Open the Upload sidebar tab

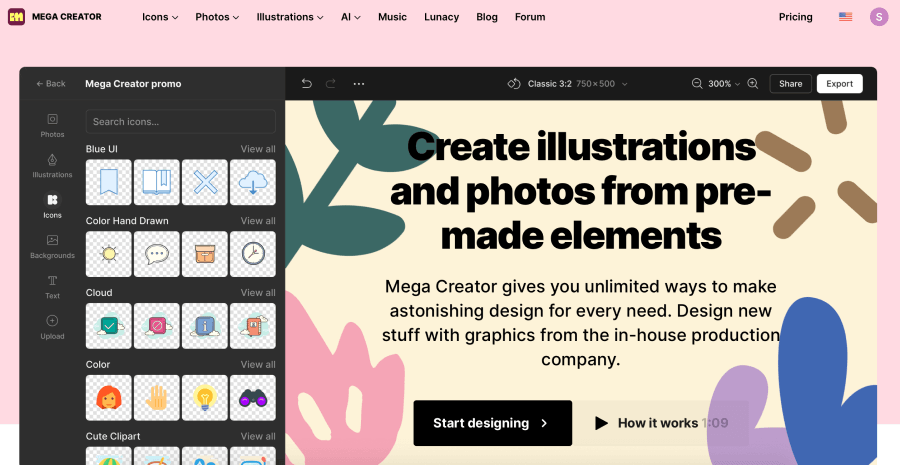point(52,327)
